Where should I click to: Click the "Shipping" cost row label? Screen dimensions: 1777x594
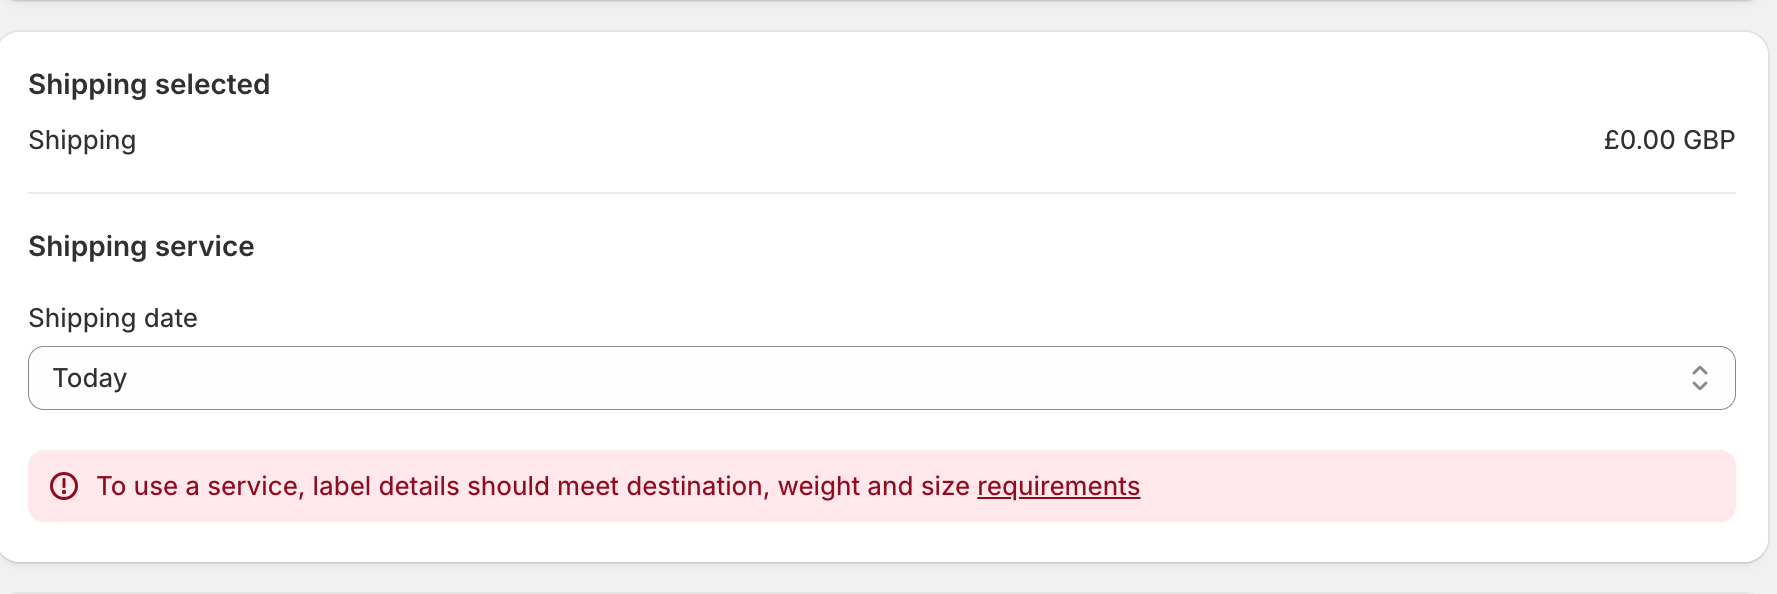click(82, 140)
